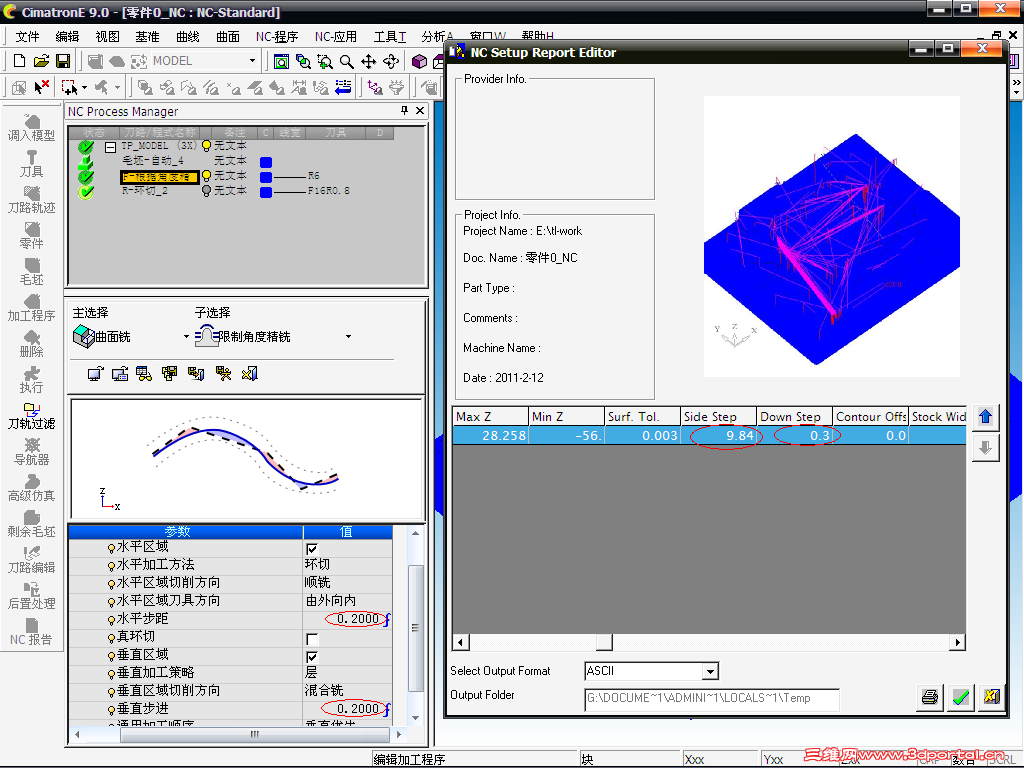Toggle the light bulb on the R-环切_2 row
1024x768 pixels.
click(207, 191)
